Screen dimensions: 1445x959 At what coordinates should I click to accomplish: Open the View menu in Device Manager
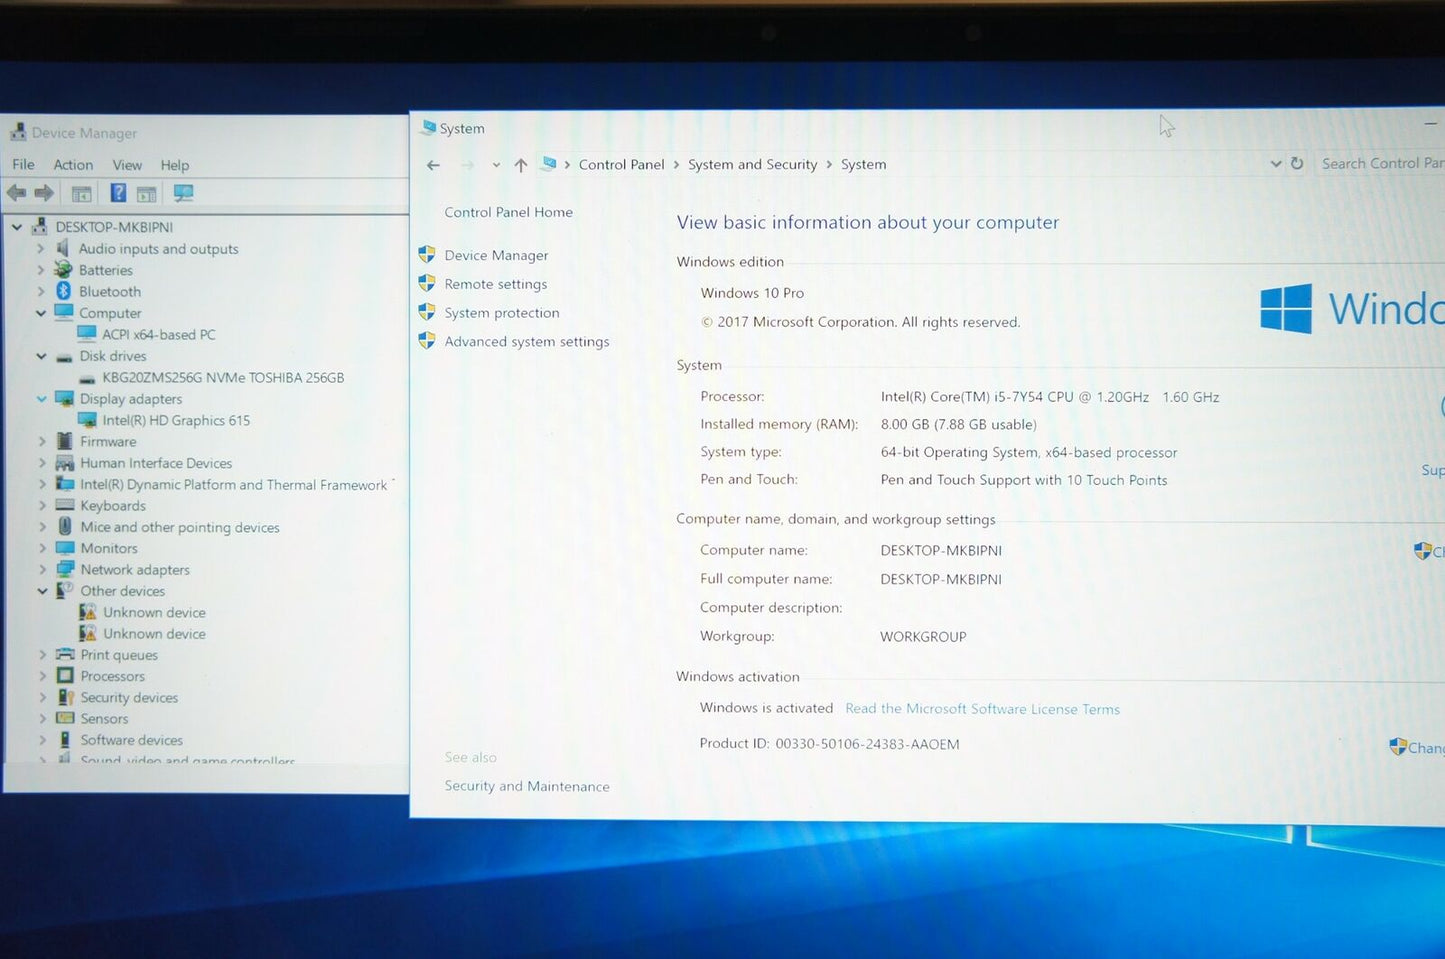click(x=127, y=165)
